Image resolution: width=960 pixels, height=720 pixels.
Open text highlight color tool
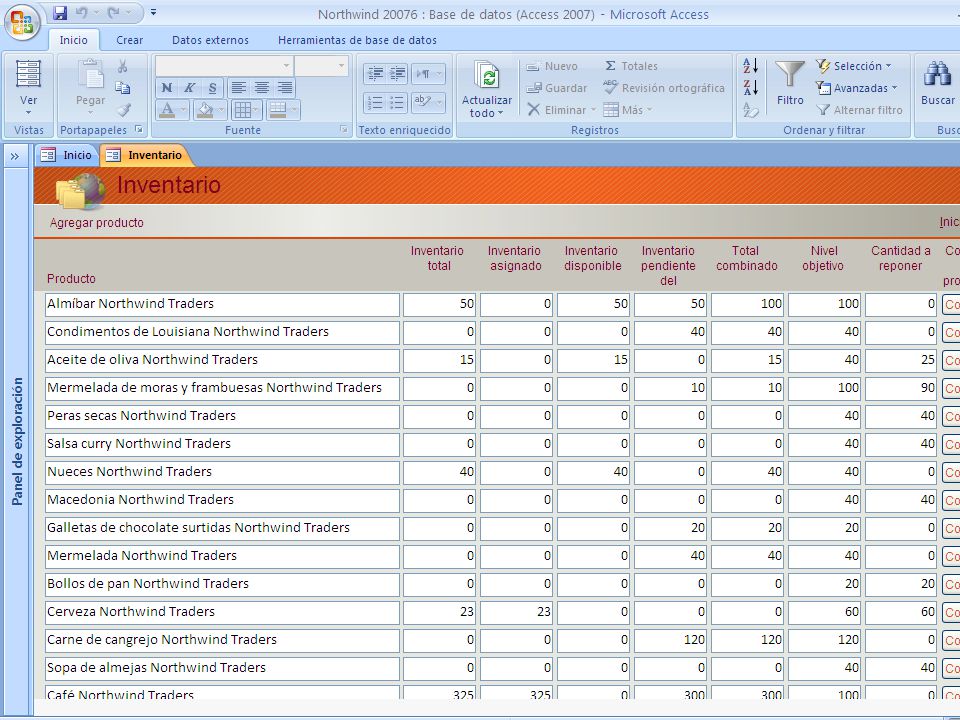428,102
